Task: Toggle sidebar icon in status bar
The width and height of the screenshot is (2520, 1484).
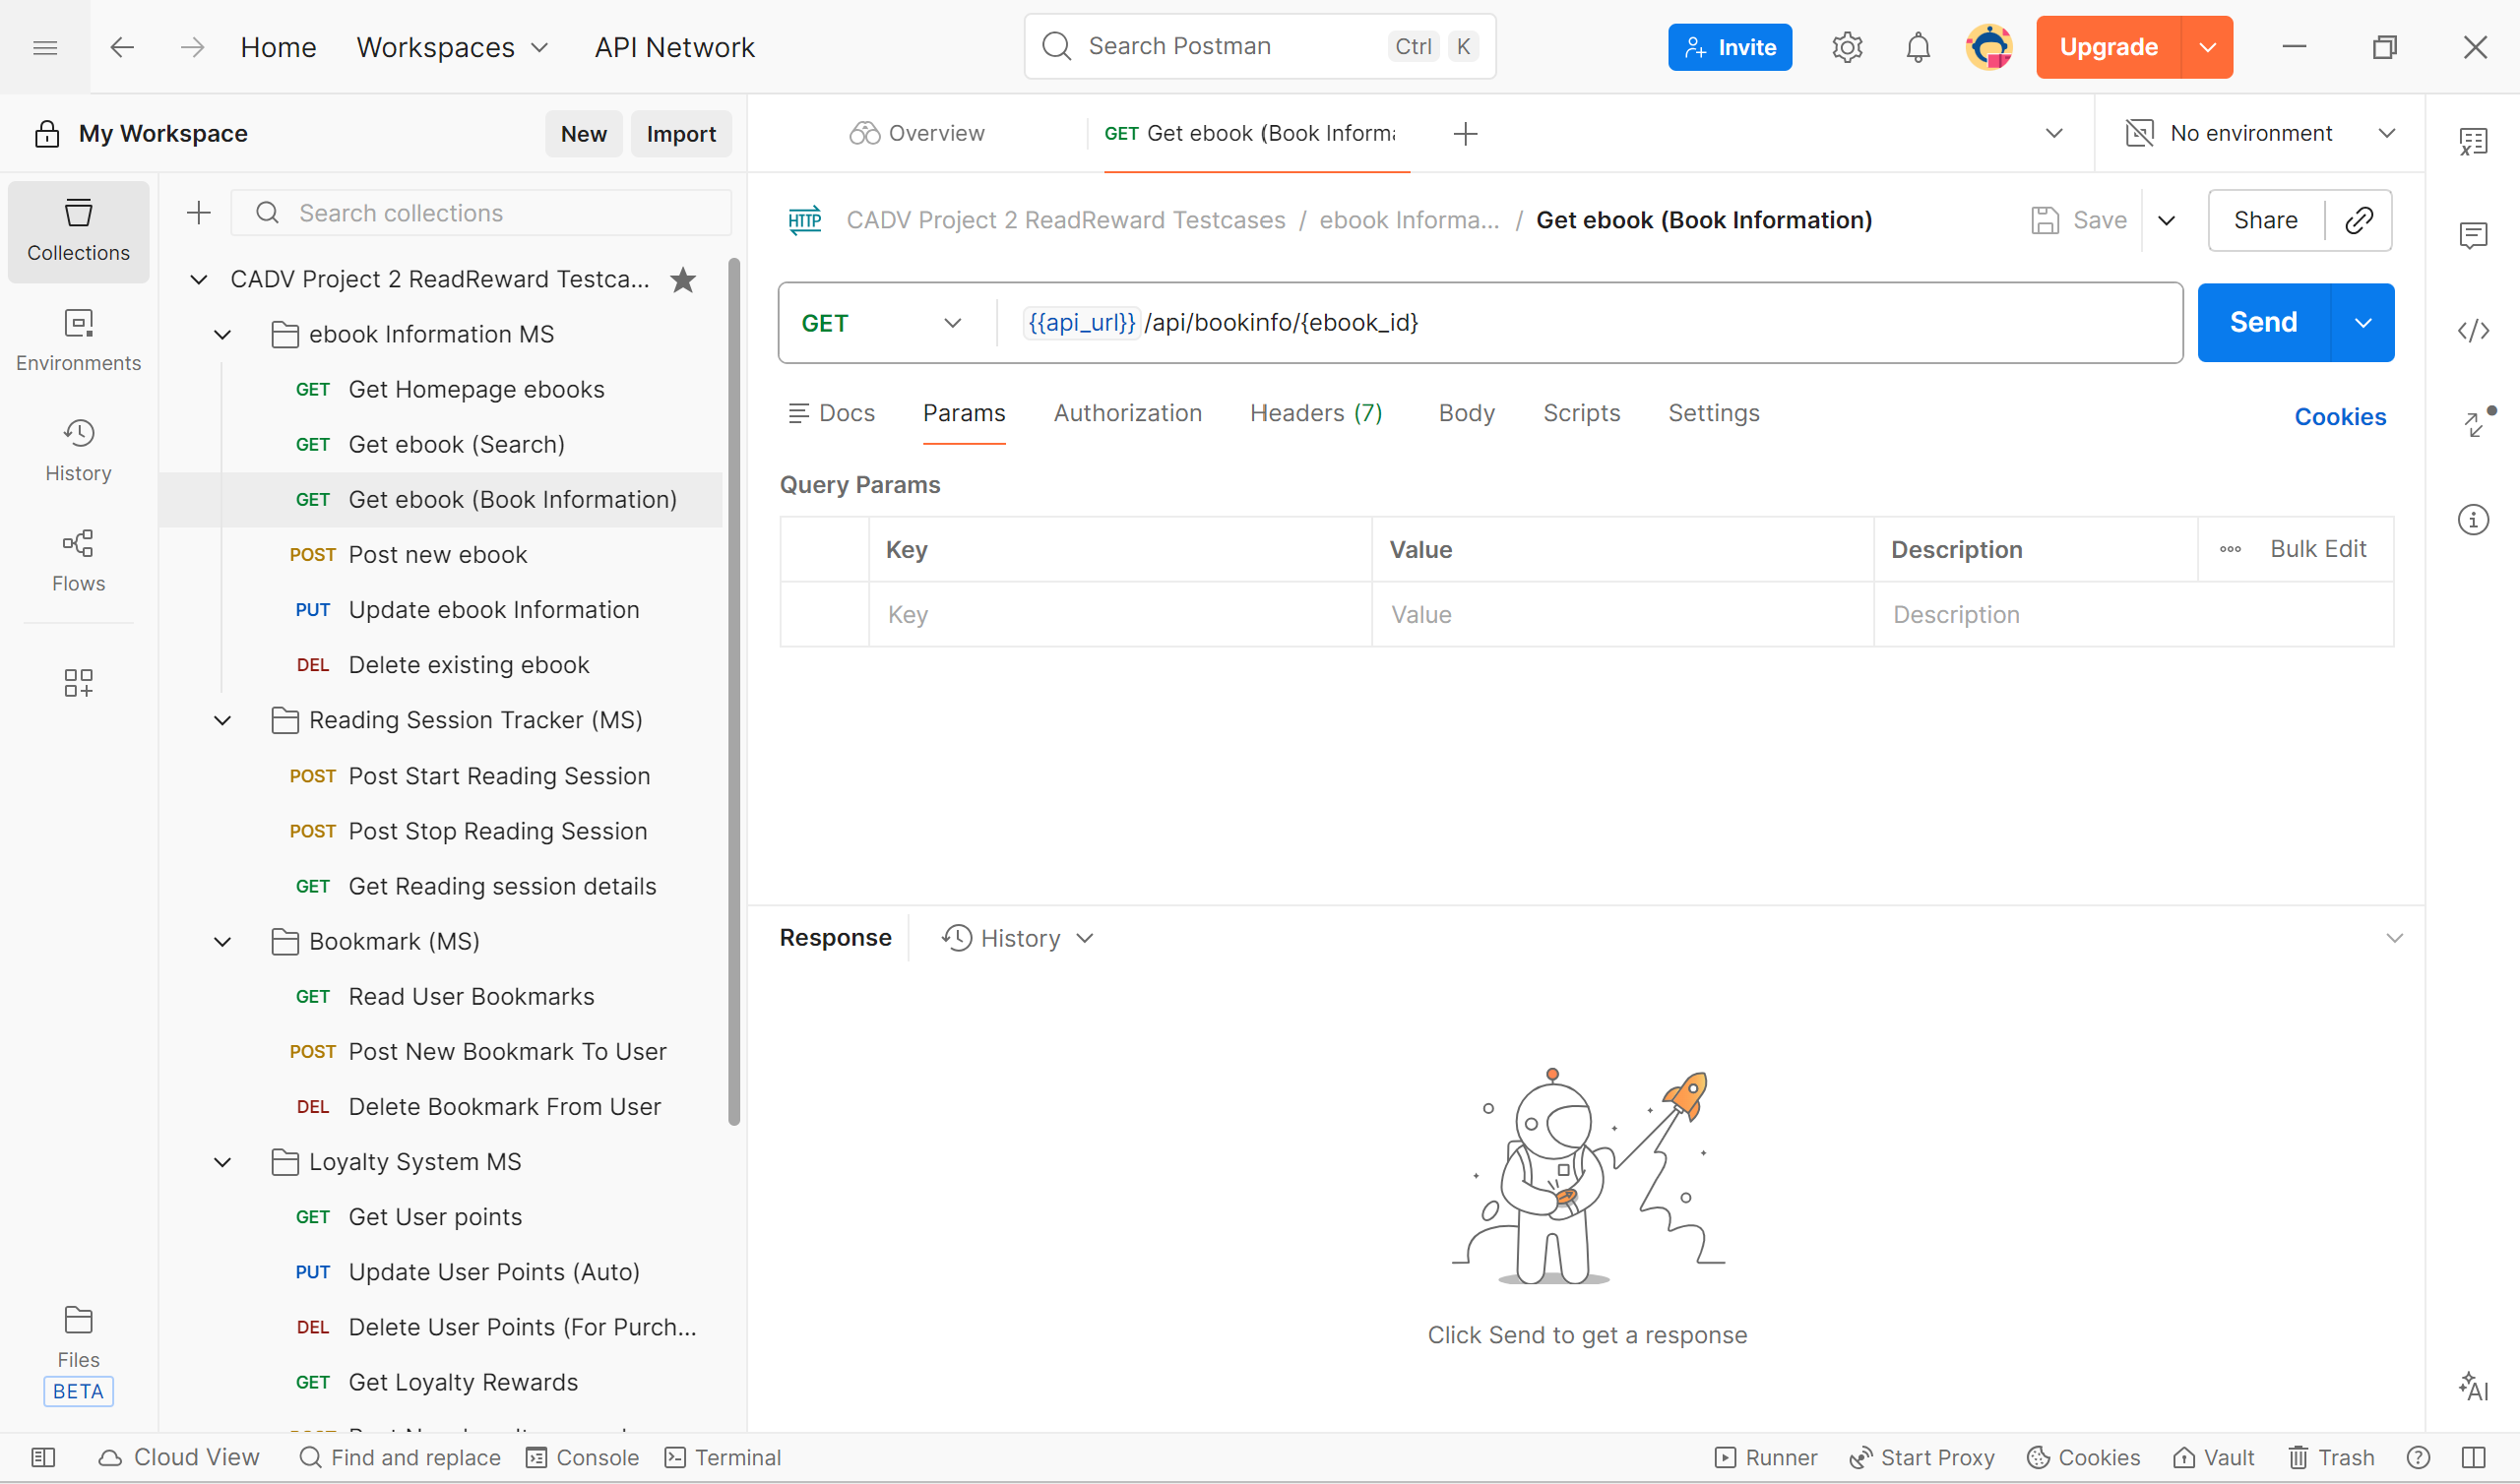Action: pos(43,1458)
